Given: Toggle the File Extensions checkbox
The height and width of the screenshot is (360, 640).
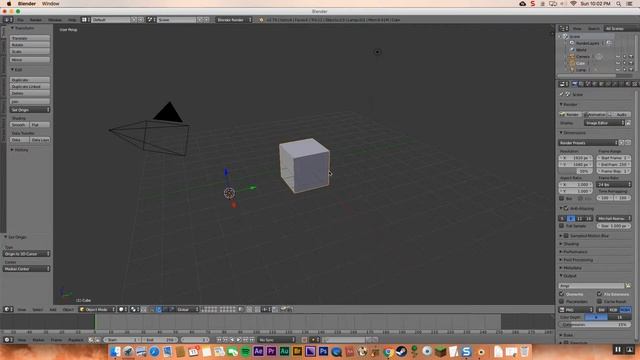Looking at the screenshot, I should [x=599, y=294].
